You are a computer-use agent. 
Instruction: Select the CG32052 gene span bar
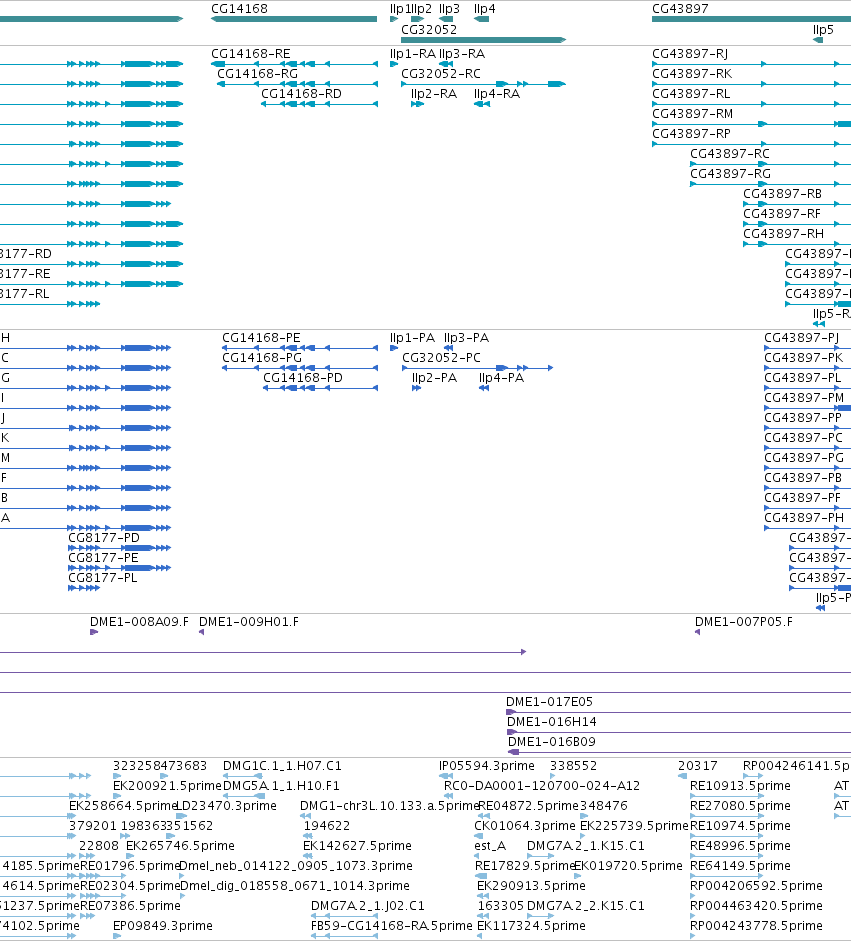coord(483,40)
